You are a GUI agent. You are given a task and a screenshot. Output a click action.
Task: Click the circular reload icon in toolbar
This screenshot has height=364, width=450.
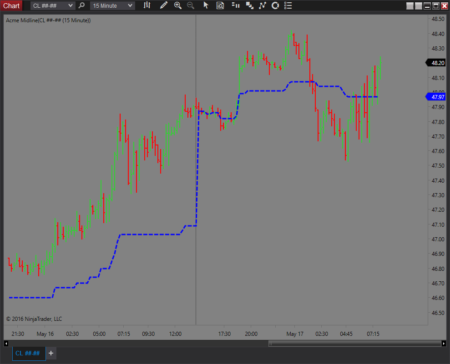(275, 5)
